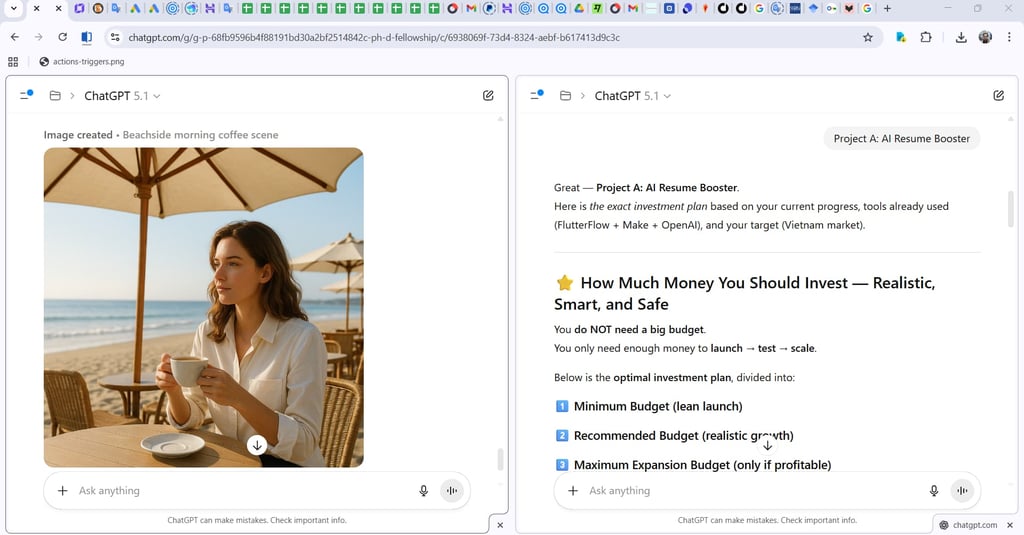Click the microphone dictate icon in left pane
This screenshot has width=1024, height=535.
[424, 491]
